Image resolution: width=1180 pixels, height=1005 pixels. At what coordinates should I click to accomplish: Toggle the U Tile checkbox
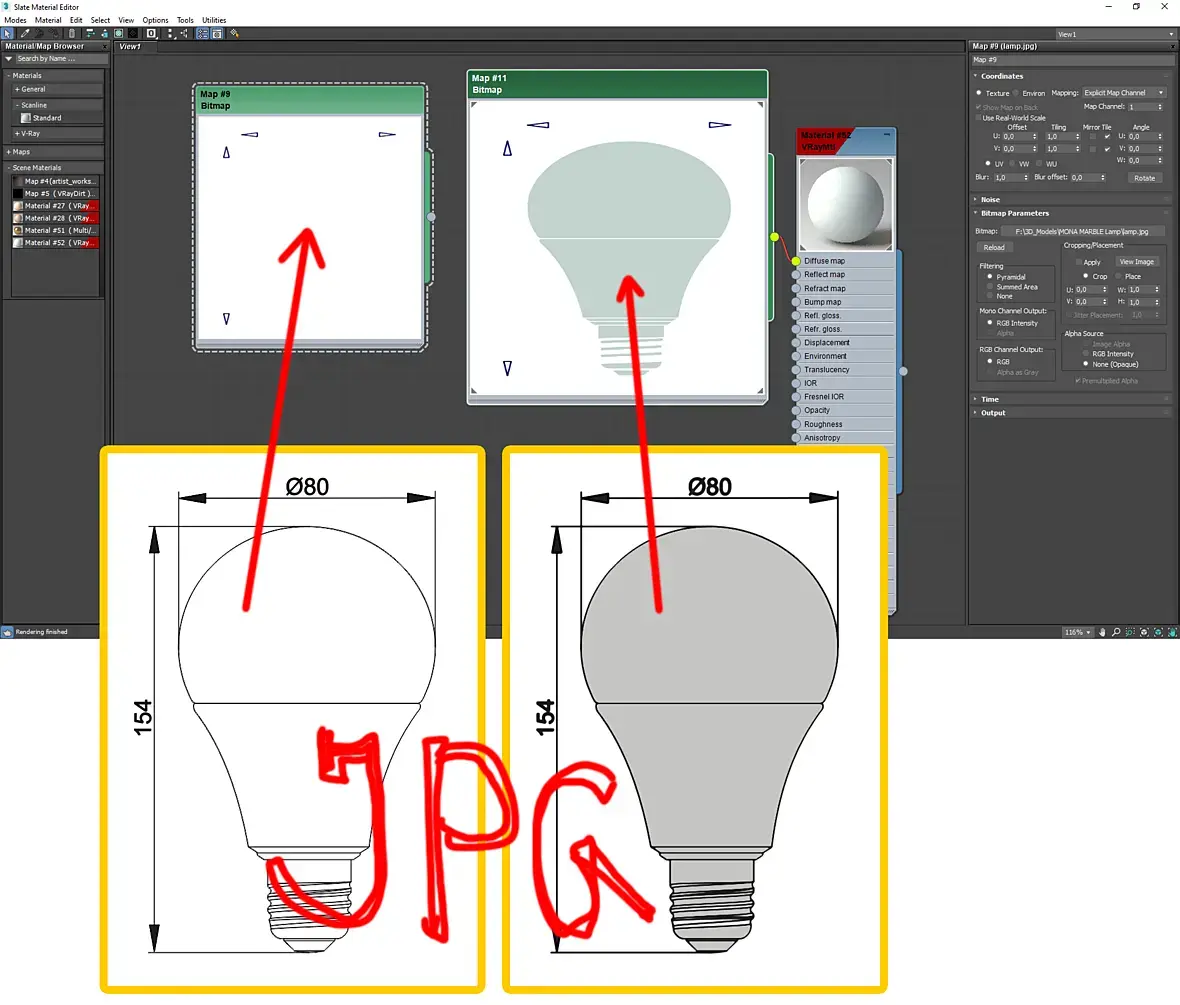tap(1107, 137)
